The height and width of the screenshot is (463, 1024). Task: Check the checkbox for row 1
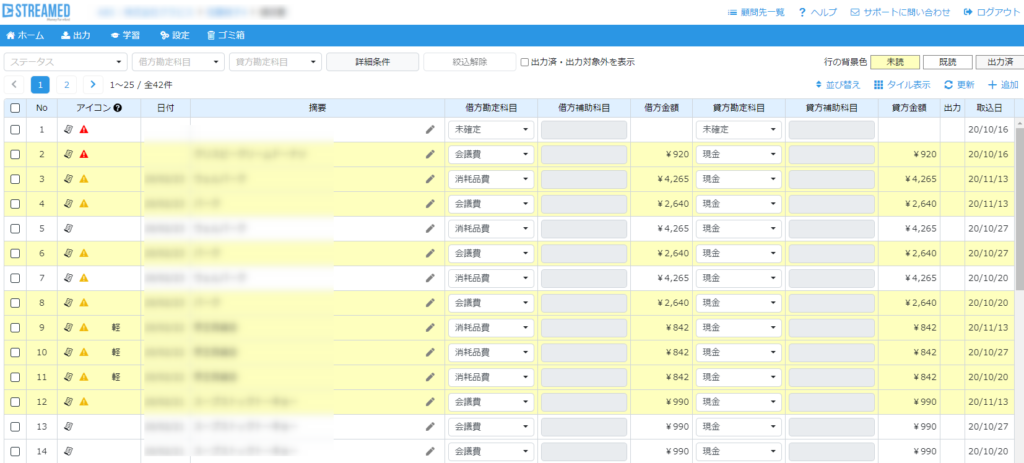pyautogui.click(x=15, y=129)
